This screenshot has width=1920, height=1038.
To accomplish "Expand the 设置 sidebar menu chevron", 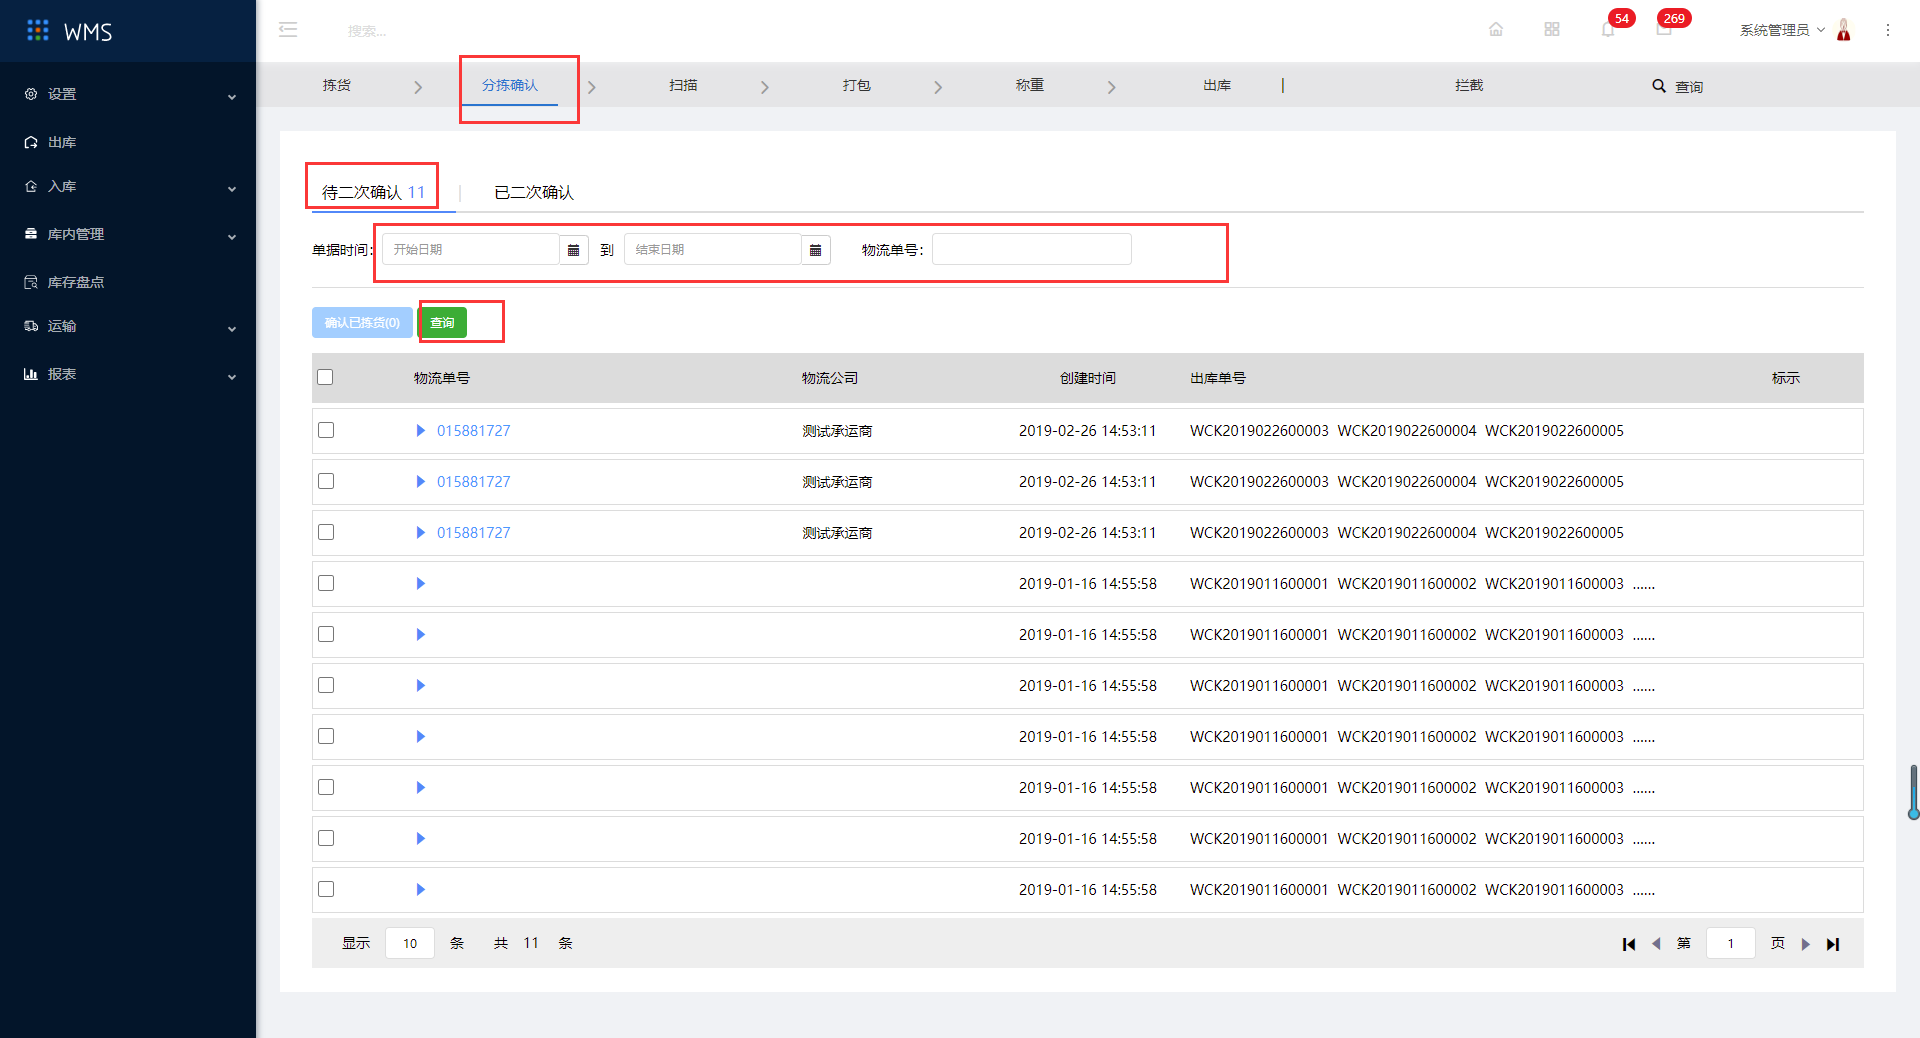I will pyautogui.click(x=232, y=97).
